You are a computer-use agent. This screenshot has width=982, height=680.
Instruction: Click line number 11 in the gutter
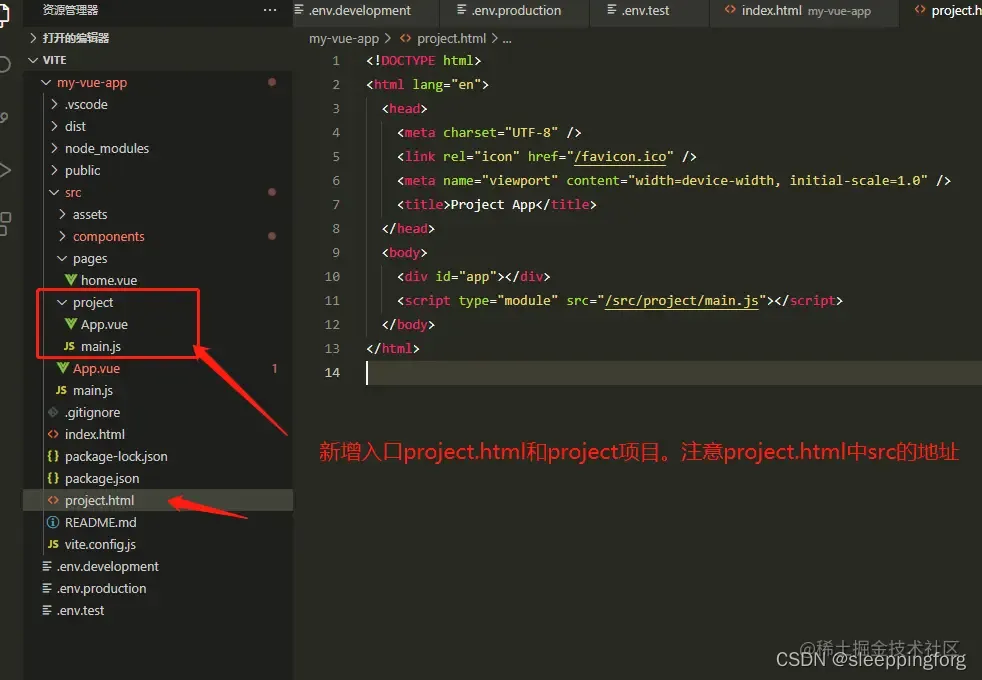point(332,301)
